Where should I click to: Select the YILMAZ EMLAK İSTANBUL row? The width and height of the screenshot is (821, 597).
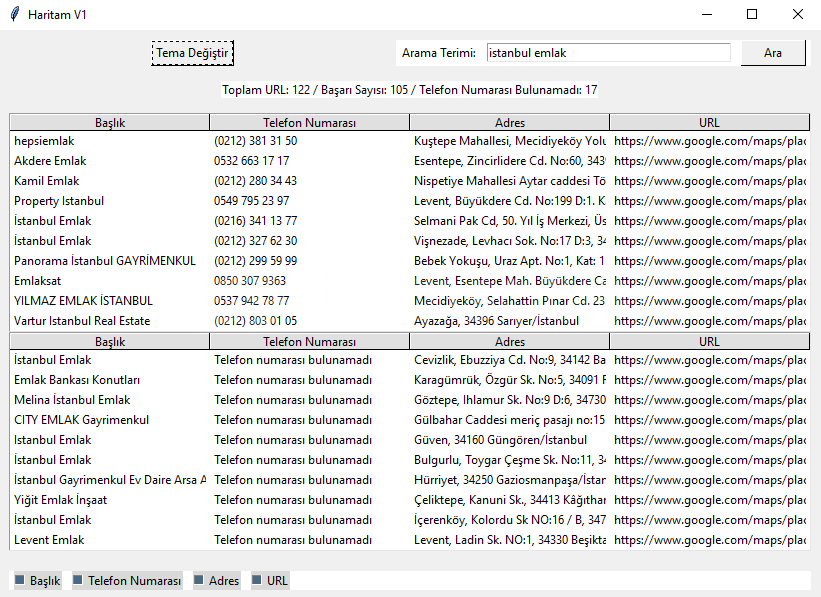pyautogui.click(x=409, y=301)
